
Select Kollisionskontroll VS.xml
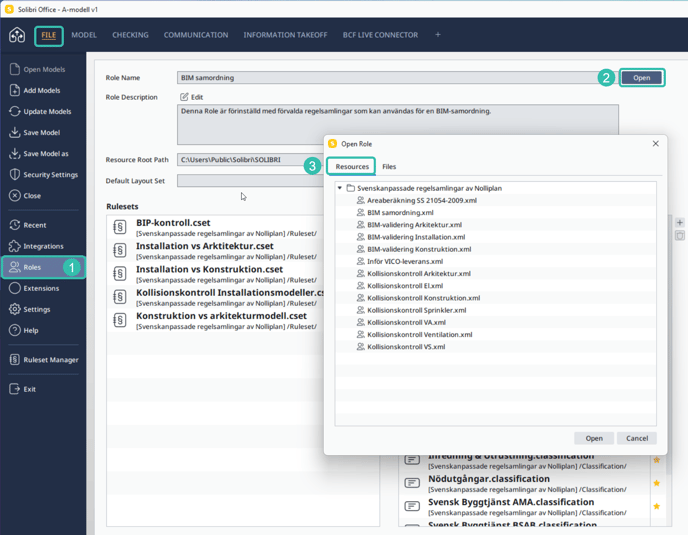click(x=406, y=347)
